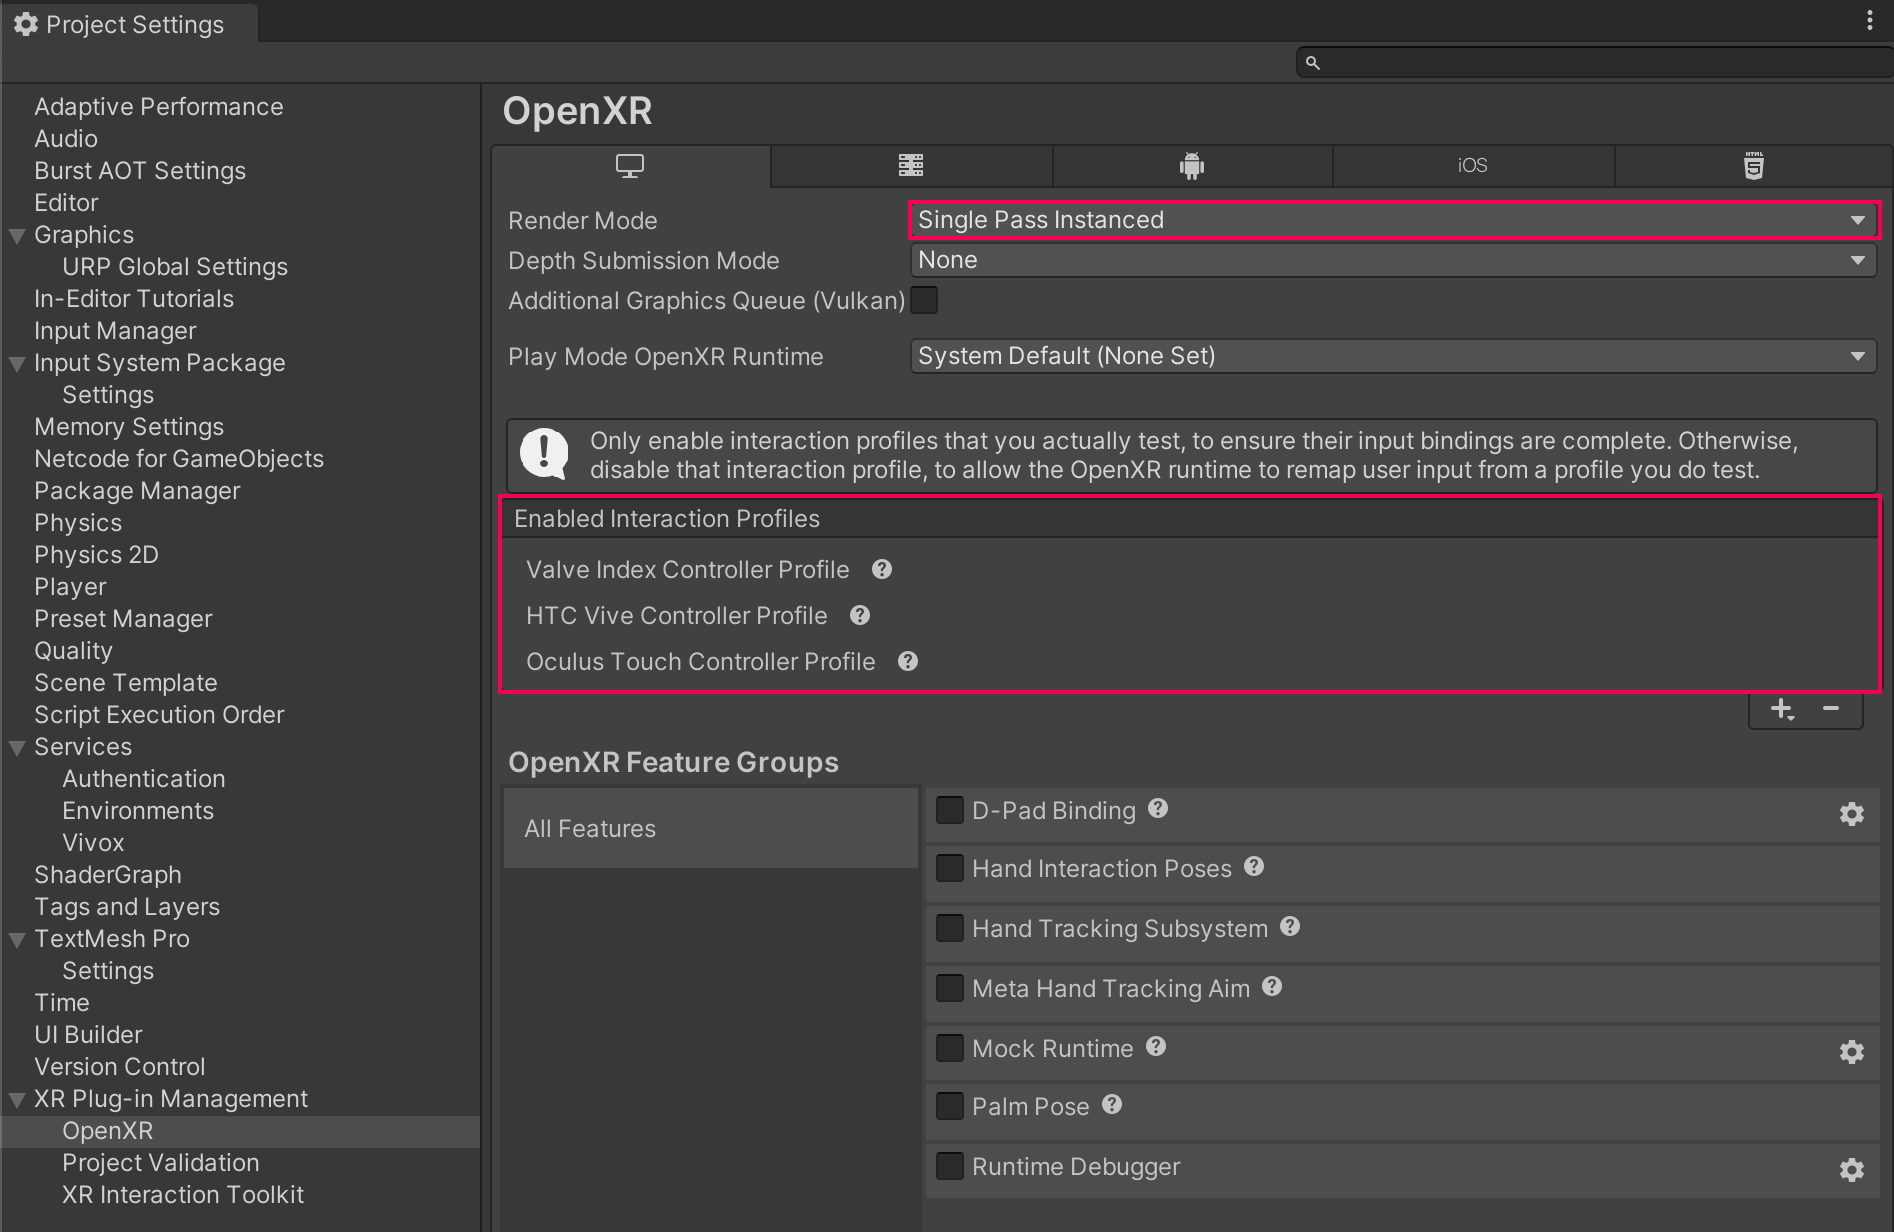Enable the Hand Interaction Poses feature
This screenshot has width=1894, height=1232.
click(949, 868)
